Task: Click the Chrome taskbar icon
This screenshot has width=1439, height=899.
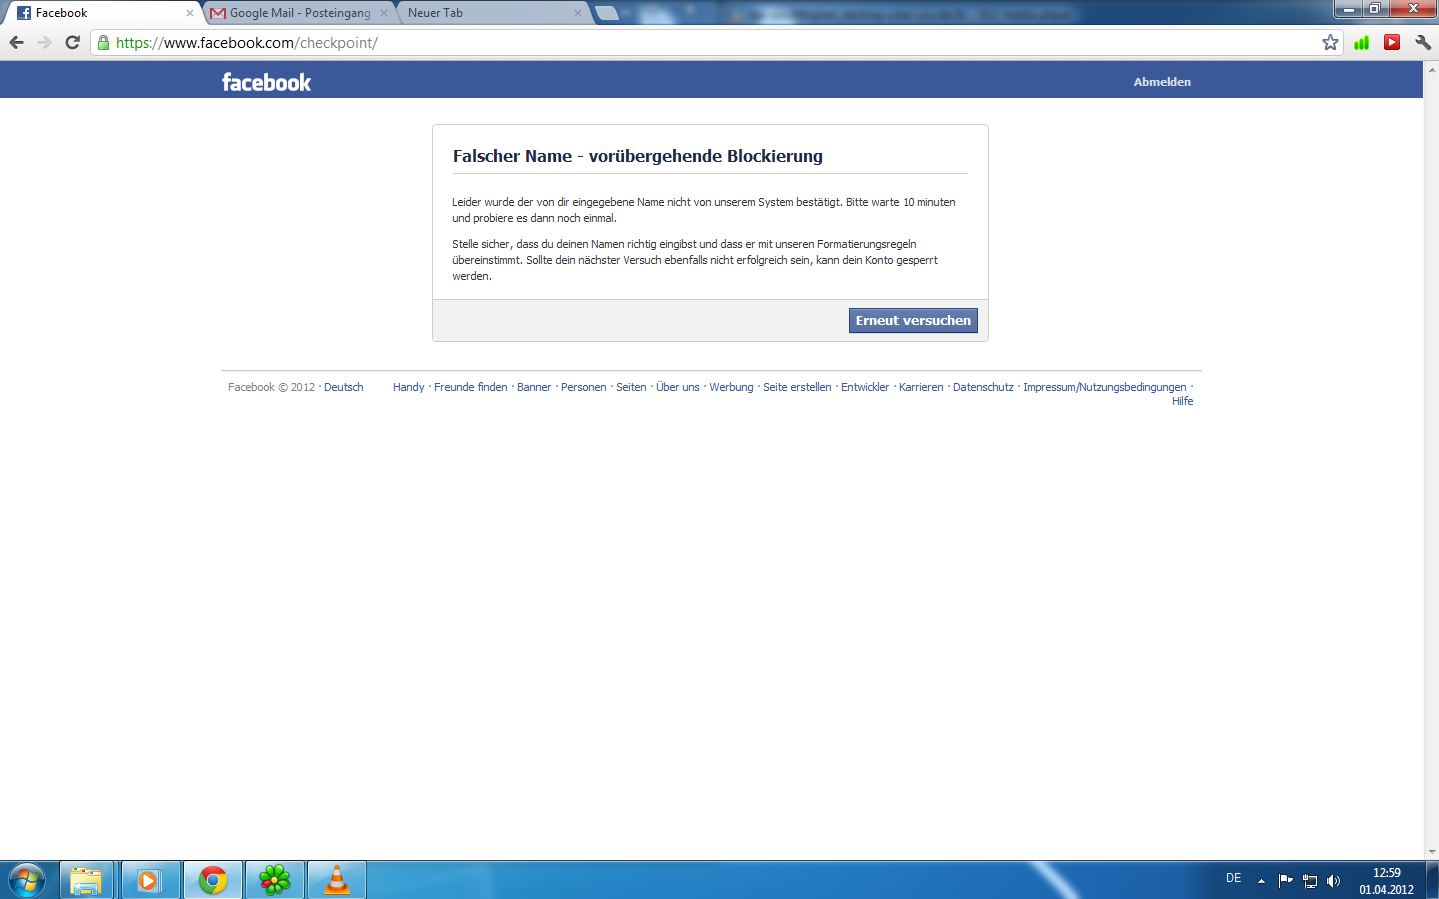Action: pyautogui.click(x=212, y=880)
